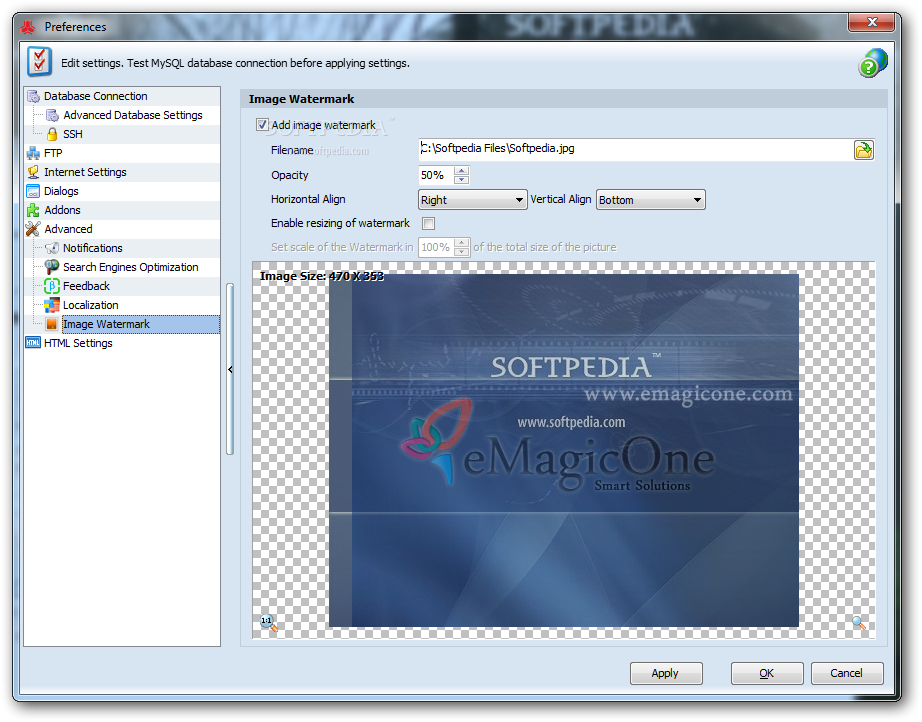
Task: Click the OK button
Action: pos(767,673)
